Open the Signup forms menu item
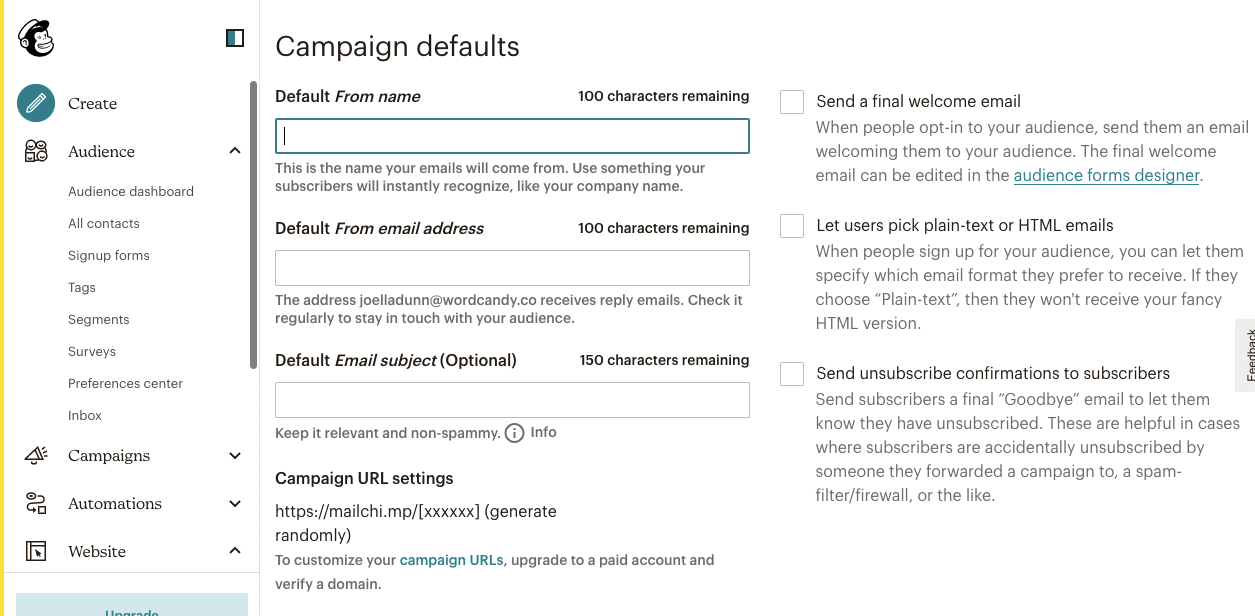Image resolution: width=1255 pixels, height=616 pixels. 108,255
